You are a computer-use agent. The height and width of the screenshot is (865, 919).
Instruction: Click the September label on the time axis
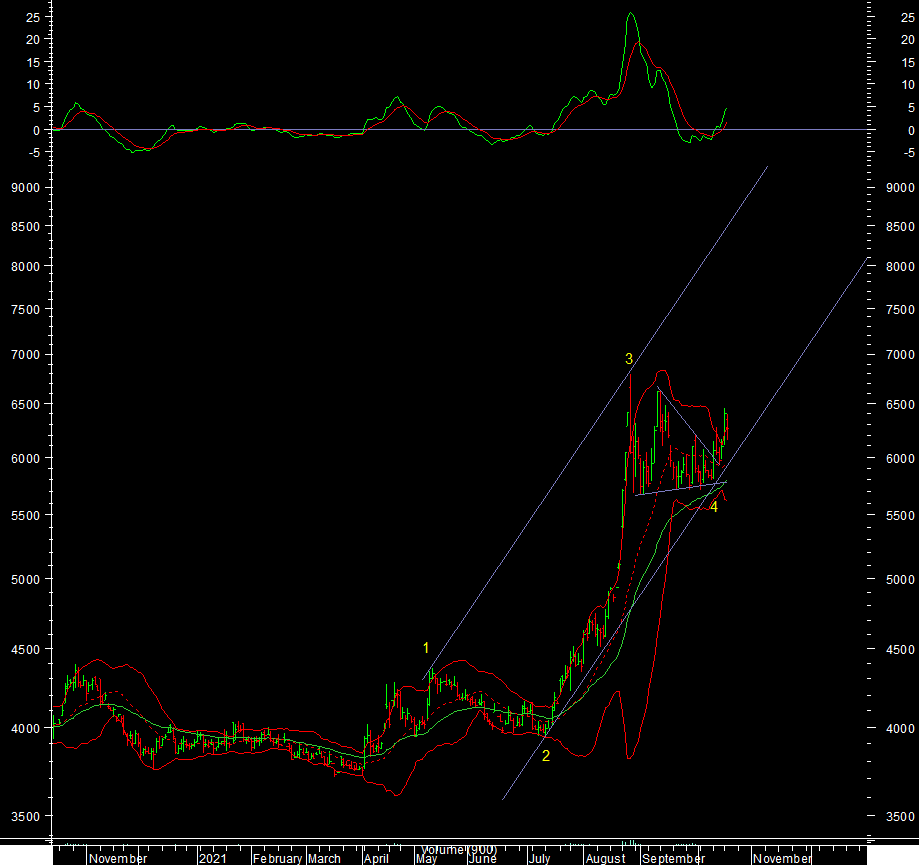(x=674, y=858)
